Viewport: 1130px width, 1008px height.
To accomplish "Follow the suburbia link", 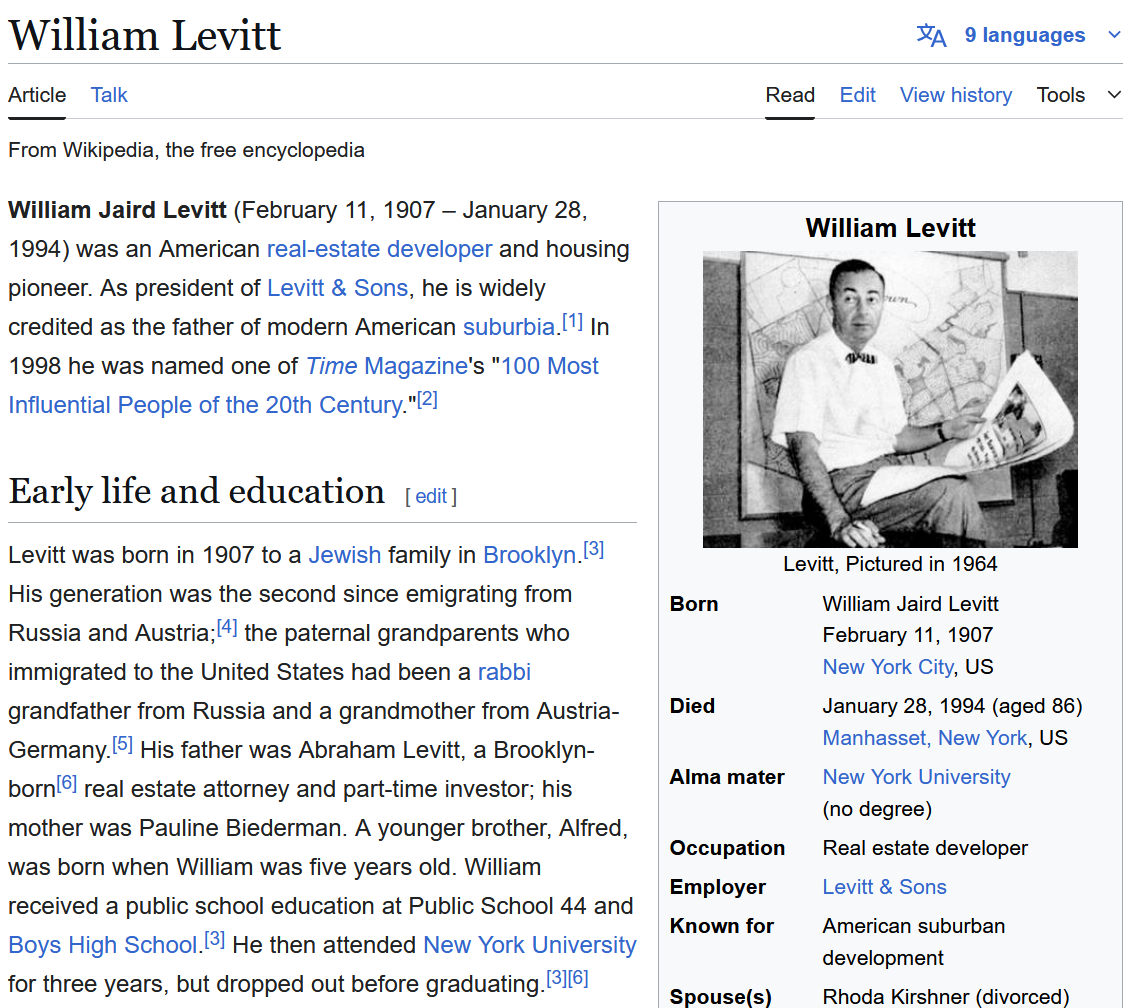I will coord(509,326).
